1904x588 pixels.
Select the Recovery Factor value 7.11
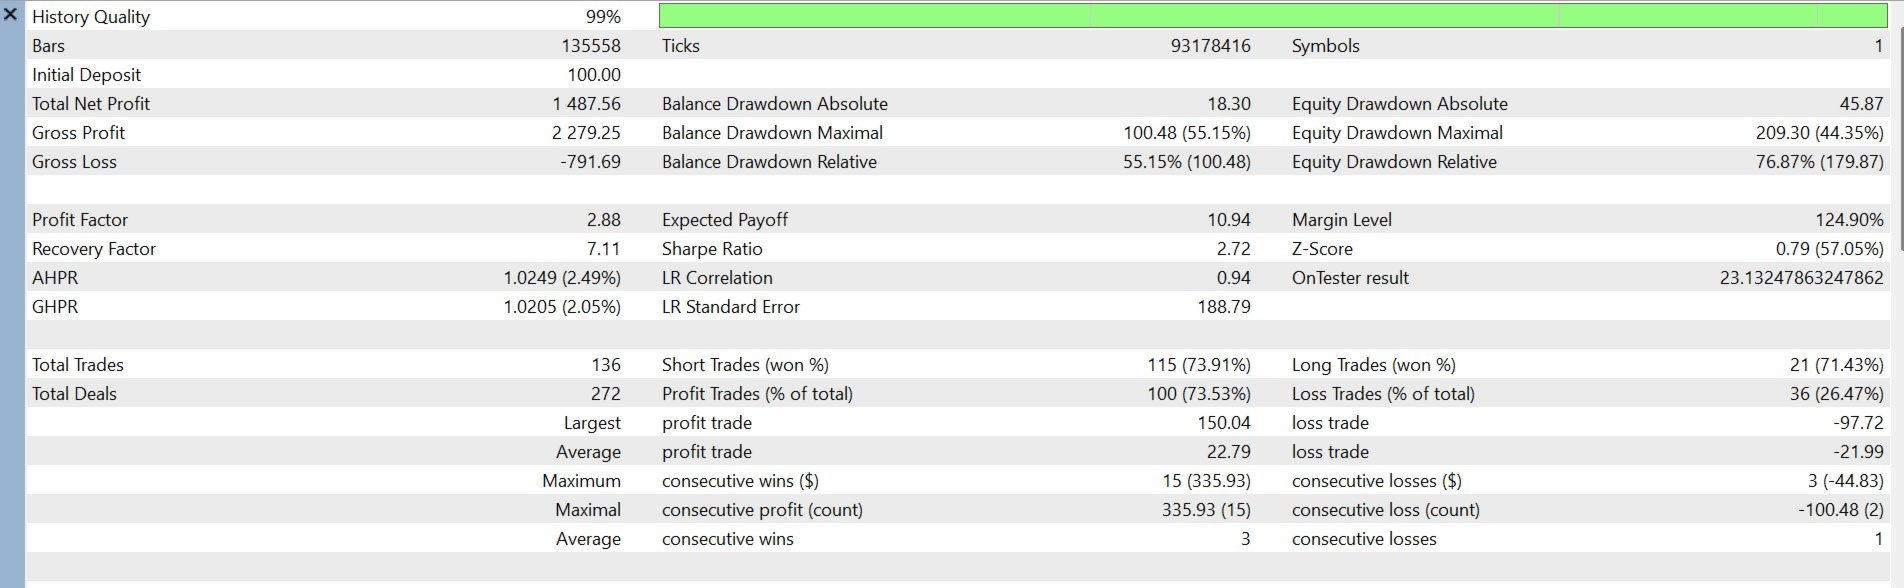point(604,249)
